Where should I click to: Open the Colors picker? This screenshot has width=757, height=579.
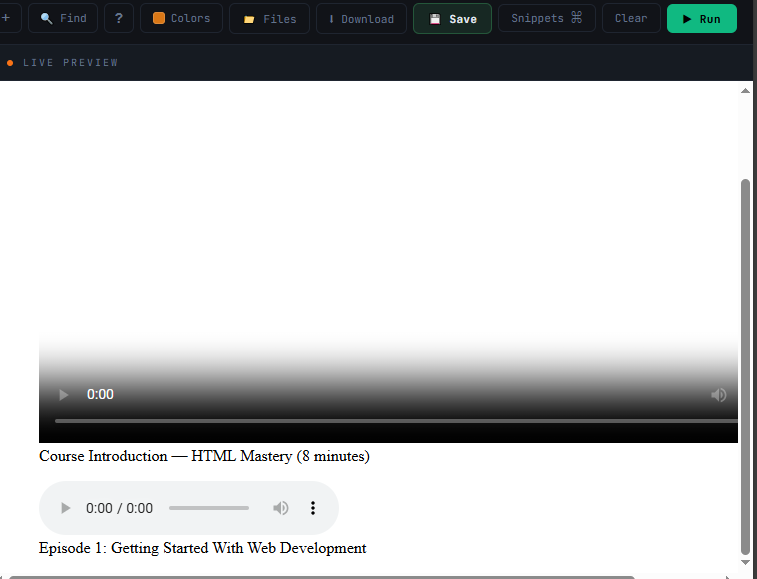point(182,18)
